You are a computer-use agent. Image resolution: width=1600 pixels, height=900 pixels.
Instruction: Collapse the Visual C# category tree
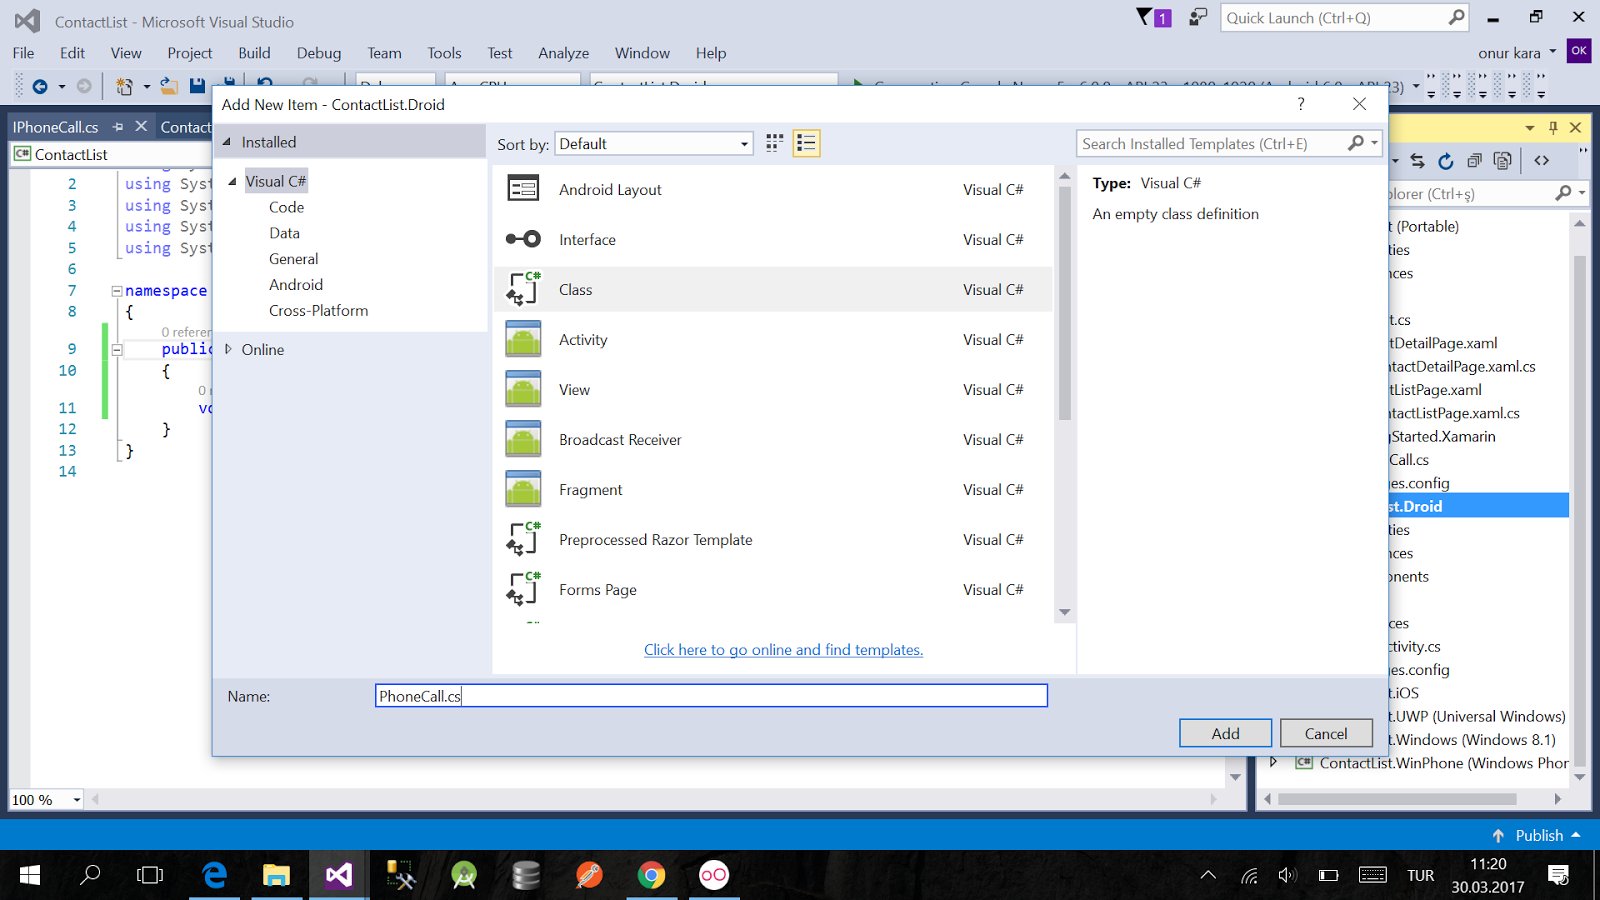point(231,180)
